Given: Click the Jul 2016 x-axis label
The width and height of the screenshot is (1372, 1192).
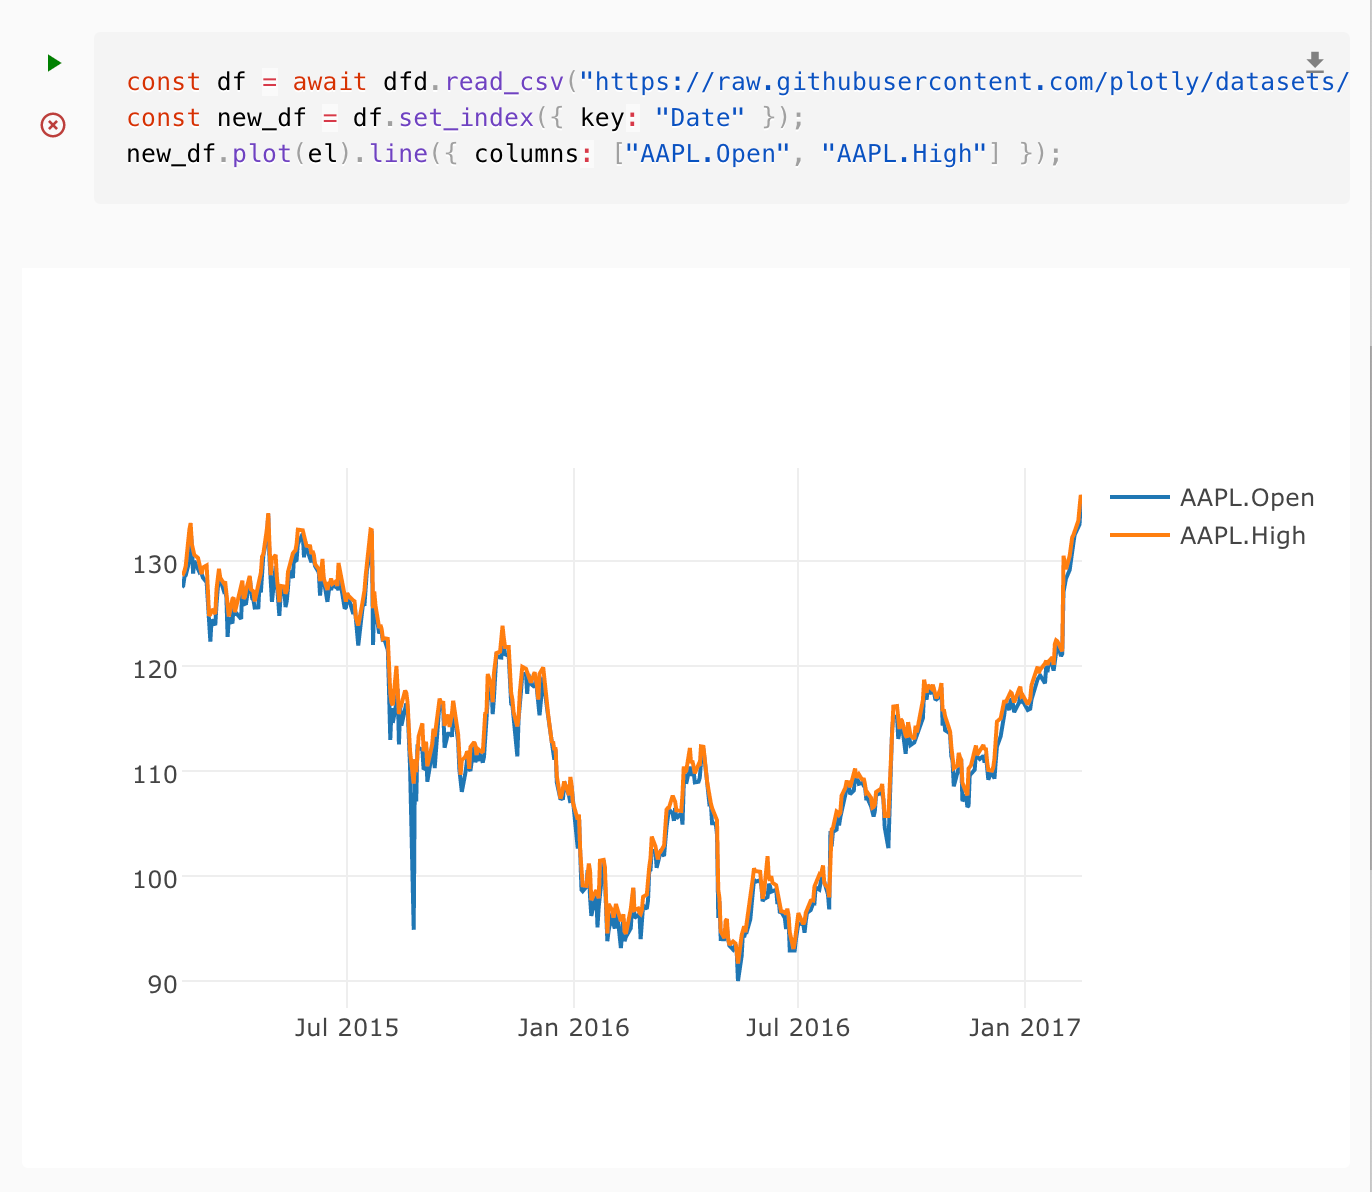Looking at the screenshot, I should coord(798,1027).
